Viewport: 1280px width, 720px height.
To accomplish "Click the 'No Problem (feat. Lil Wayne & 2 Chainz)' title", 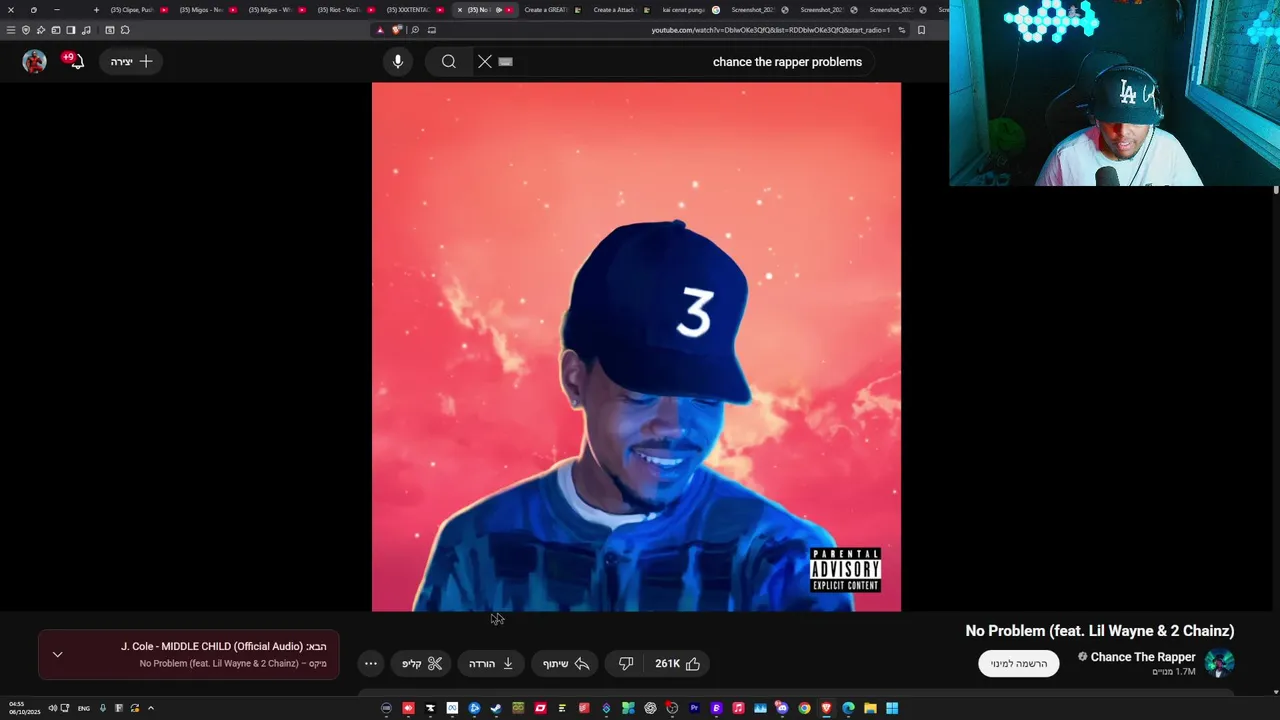I will [x=1100, y=631].
